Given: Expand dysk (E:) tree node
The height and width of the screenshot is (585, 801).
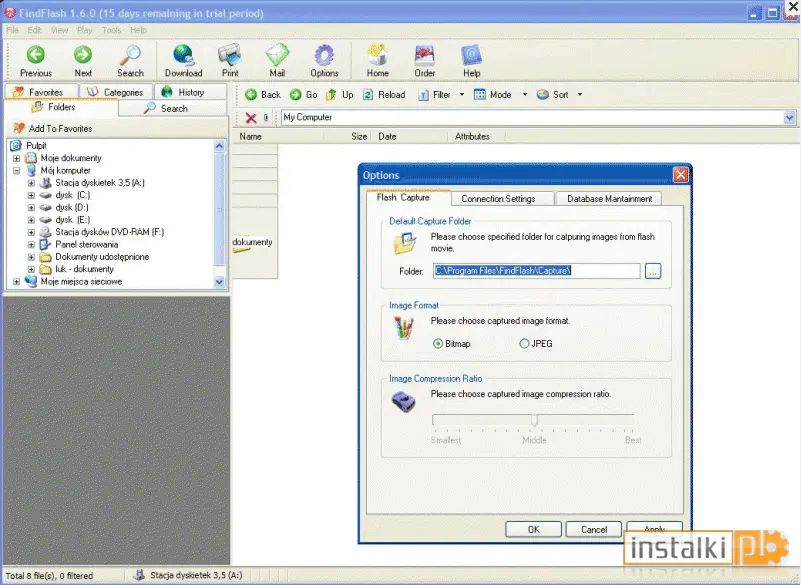Looking at the screenshot, I should [x=31, y=220].
